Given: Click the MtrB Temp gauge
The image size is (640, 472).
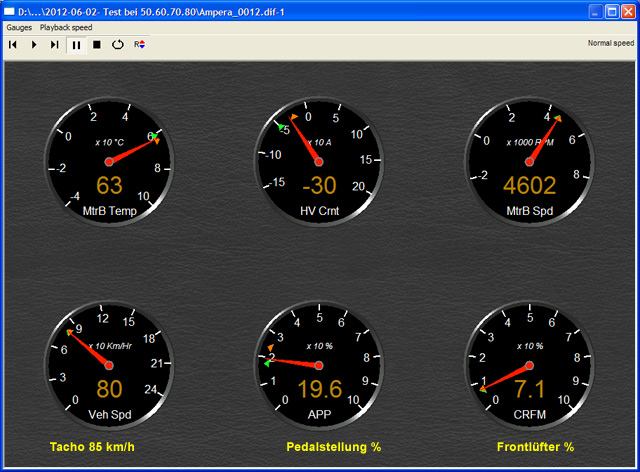Looking at the screenshot, I should coord(109,160).
